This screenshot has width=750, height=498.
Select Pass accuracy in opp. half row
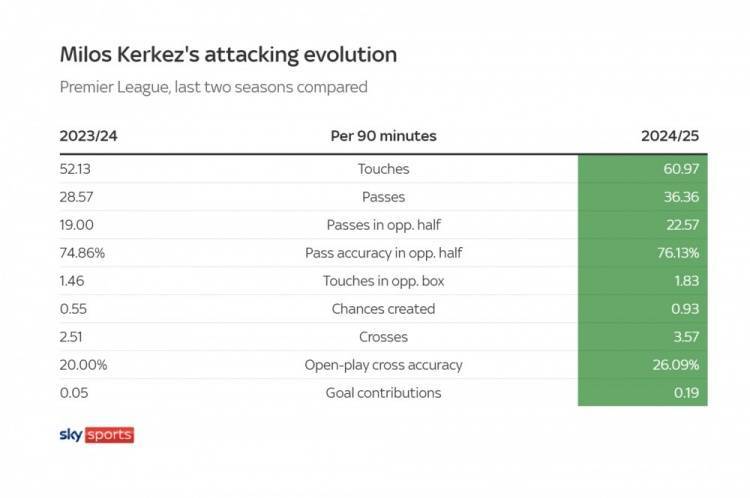pos(384,253)
